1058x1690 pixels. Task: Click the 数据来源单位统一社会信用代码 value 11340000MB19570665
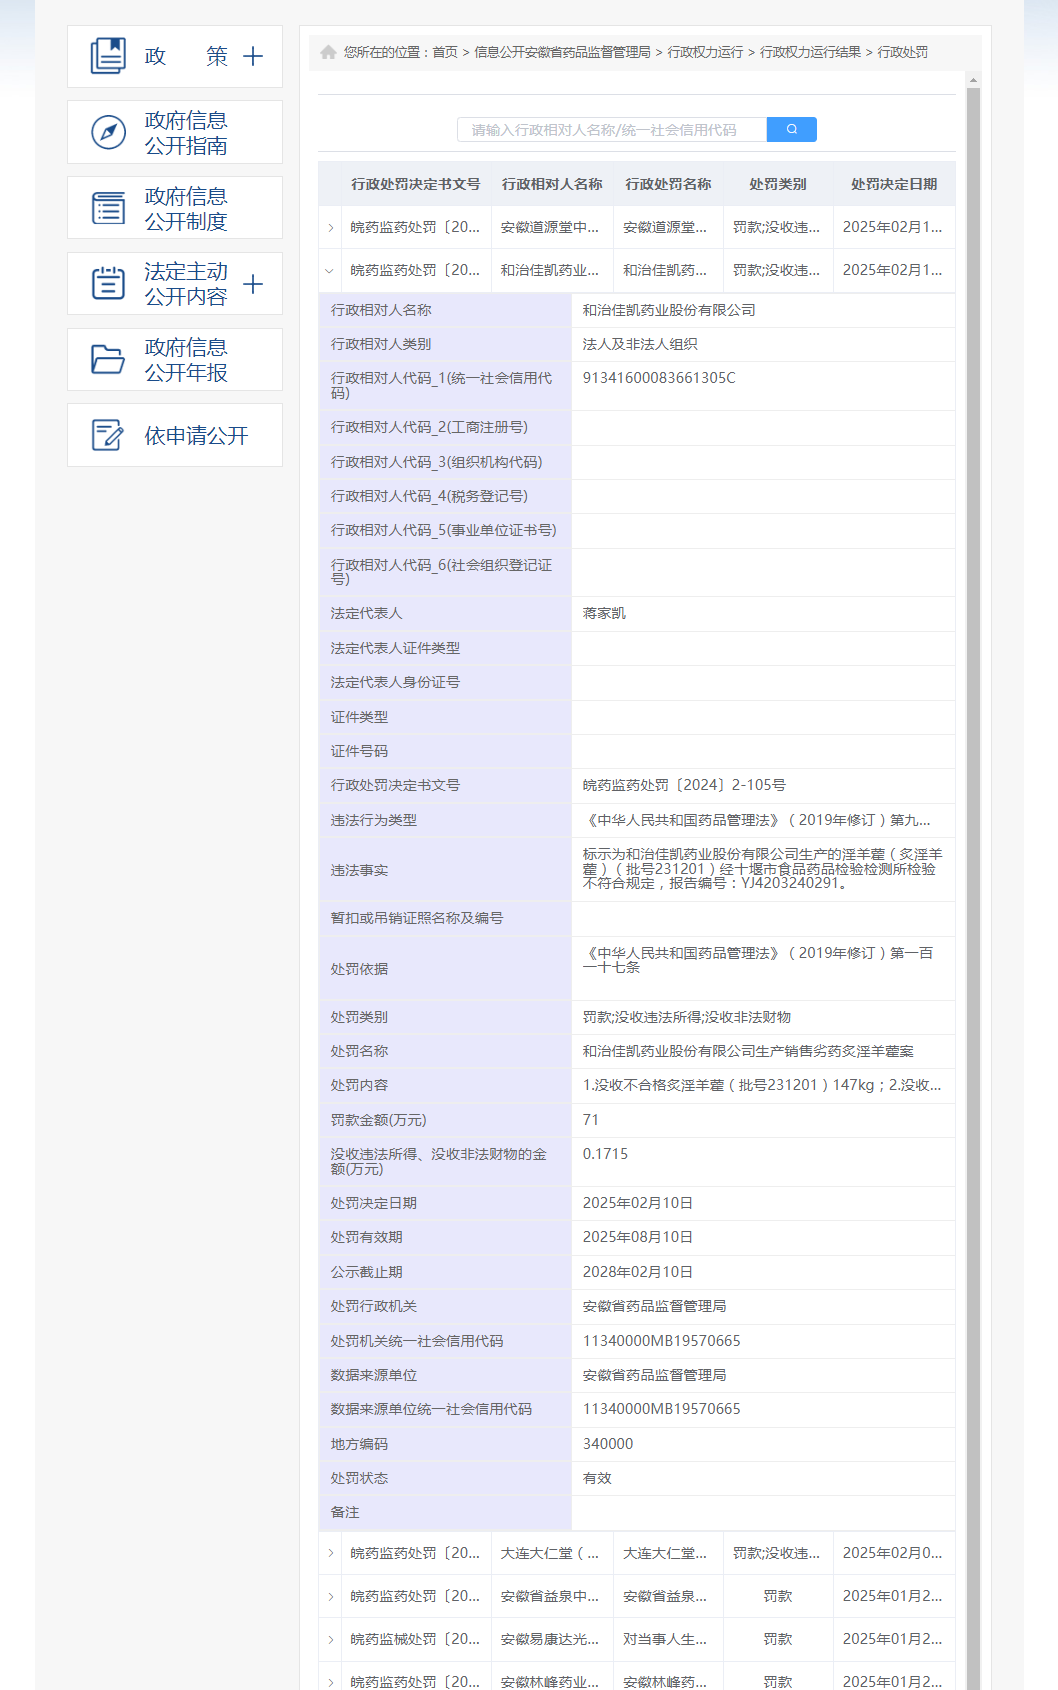click(x=662, y=1409)
